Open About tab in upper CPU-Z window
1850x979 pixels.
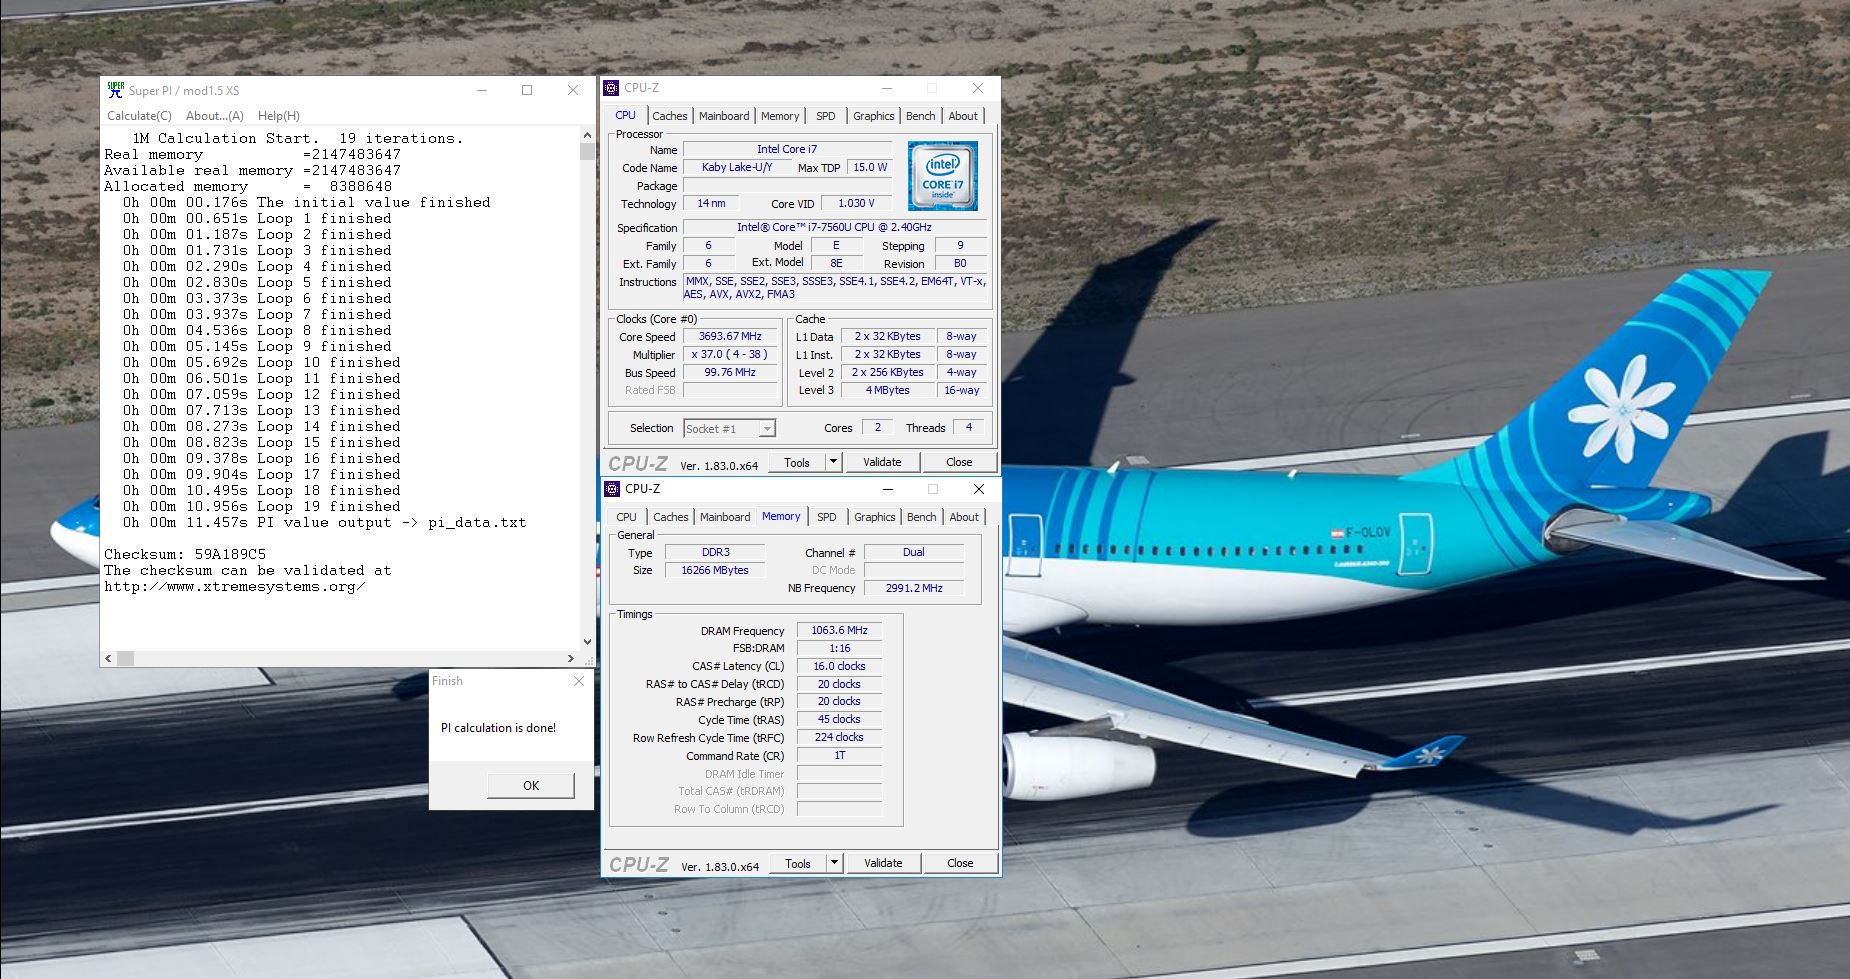click(x=963, y=116)
